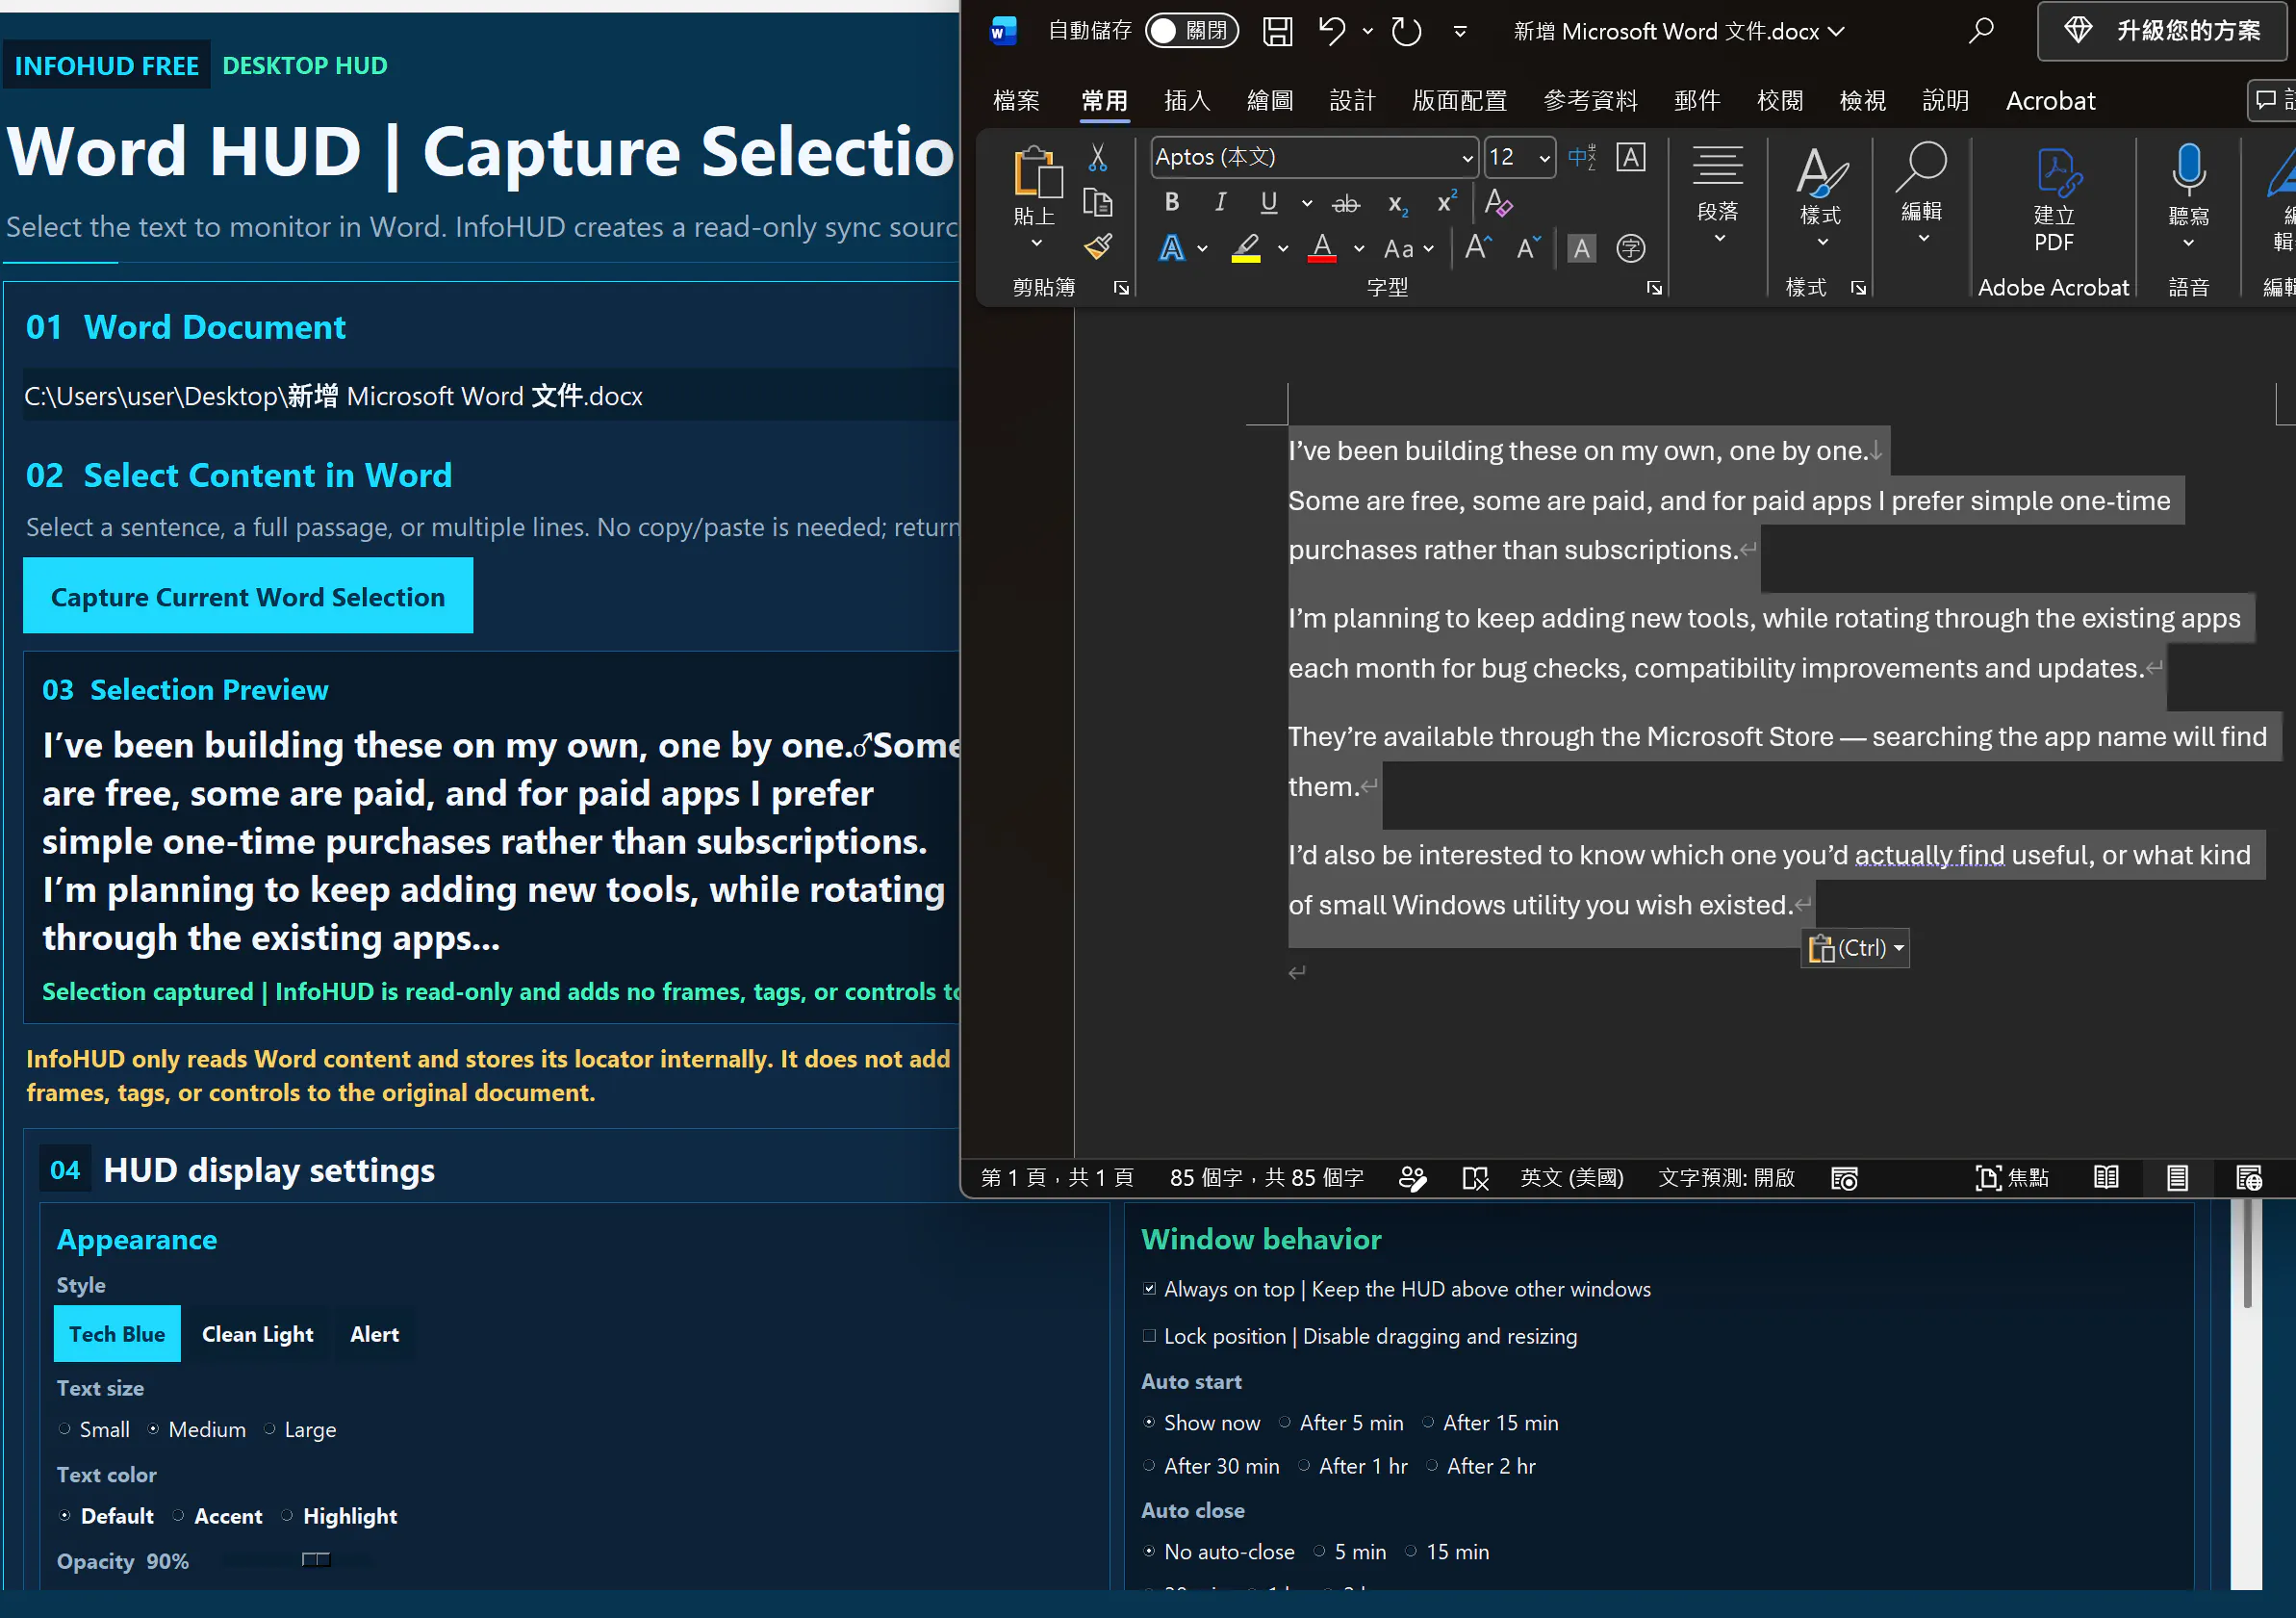Apply red font color
Image resolution: width=2296 pixels, height=1618 pixels.
1322,248
